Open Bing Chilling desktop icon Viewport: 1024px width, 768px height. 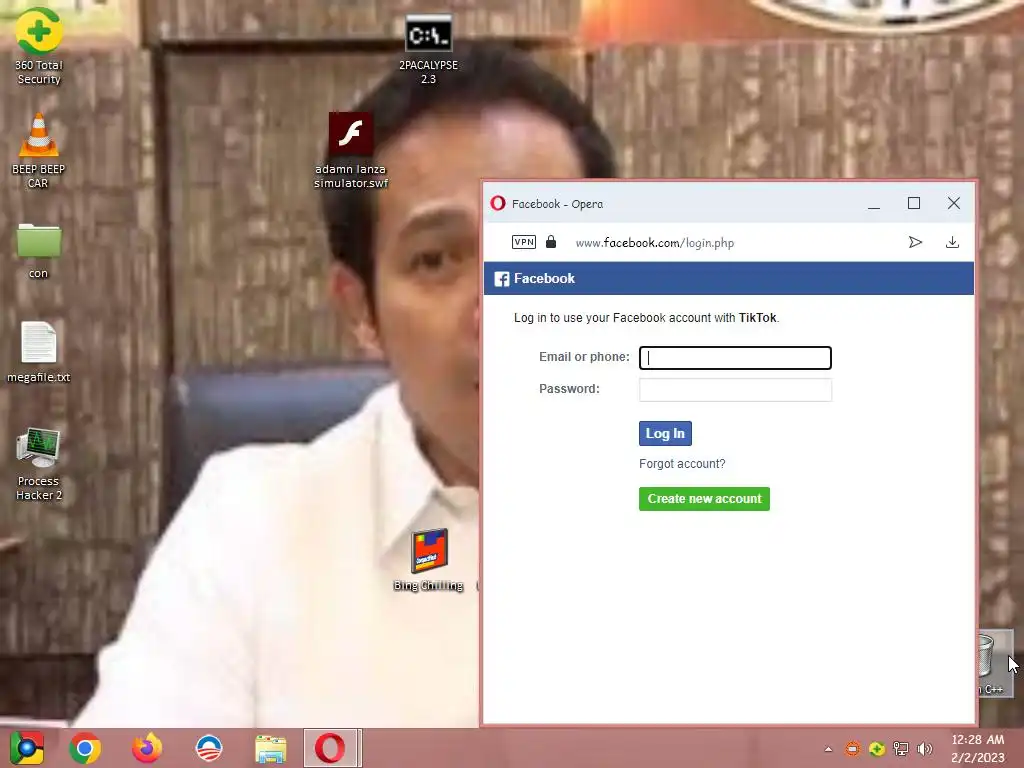(x=428, y=560)
